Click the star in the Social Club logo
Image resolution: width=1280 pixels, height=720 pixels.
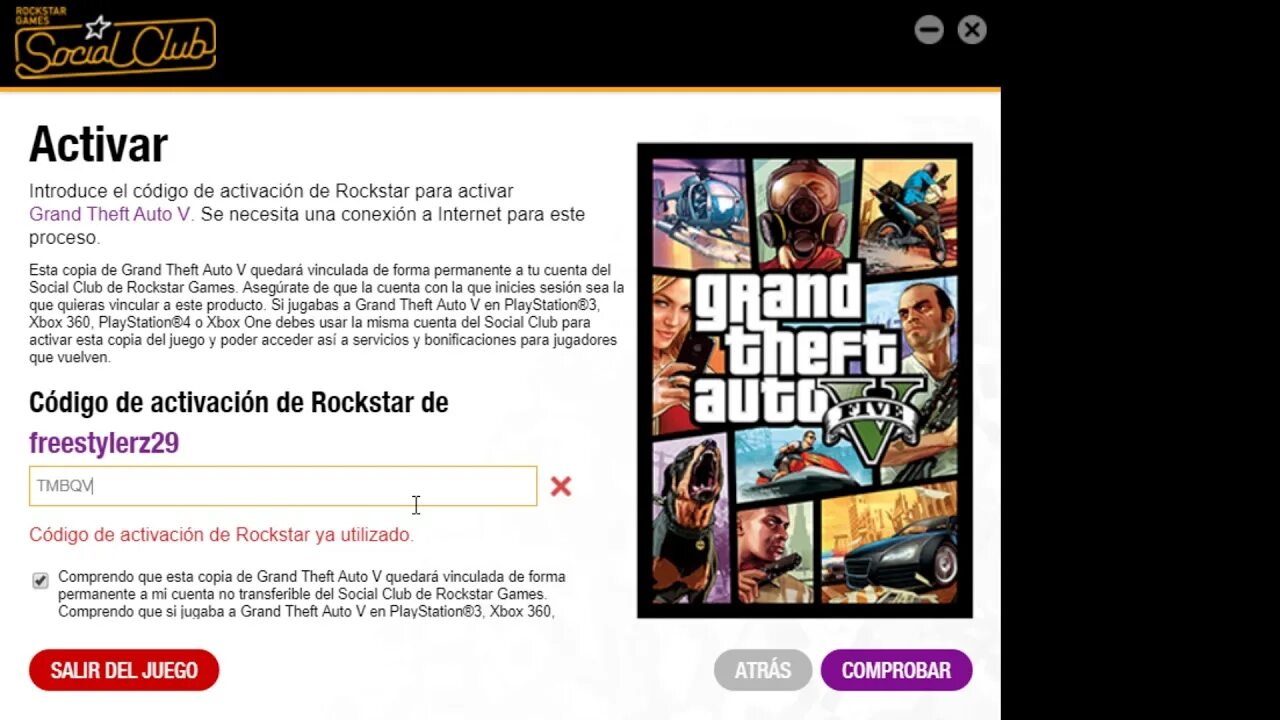(x=98, y=27)
